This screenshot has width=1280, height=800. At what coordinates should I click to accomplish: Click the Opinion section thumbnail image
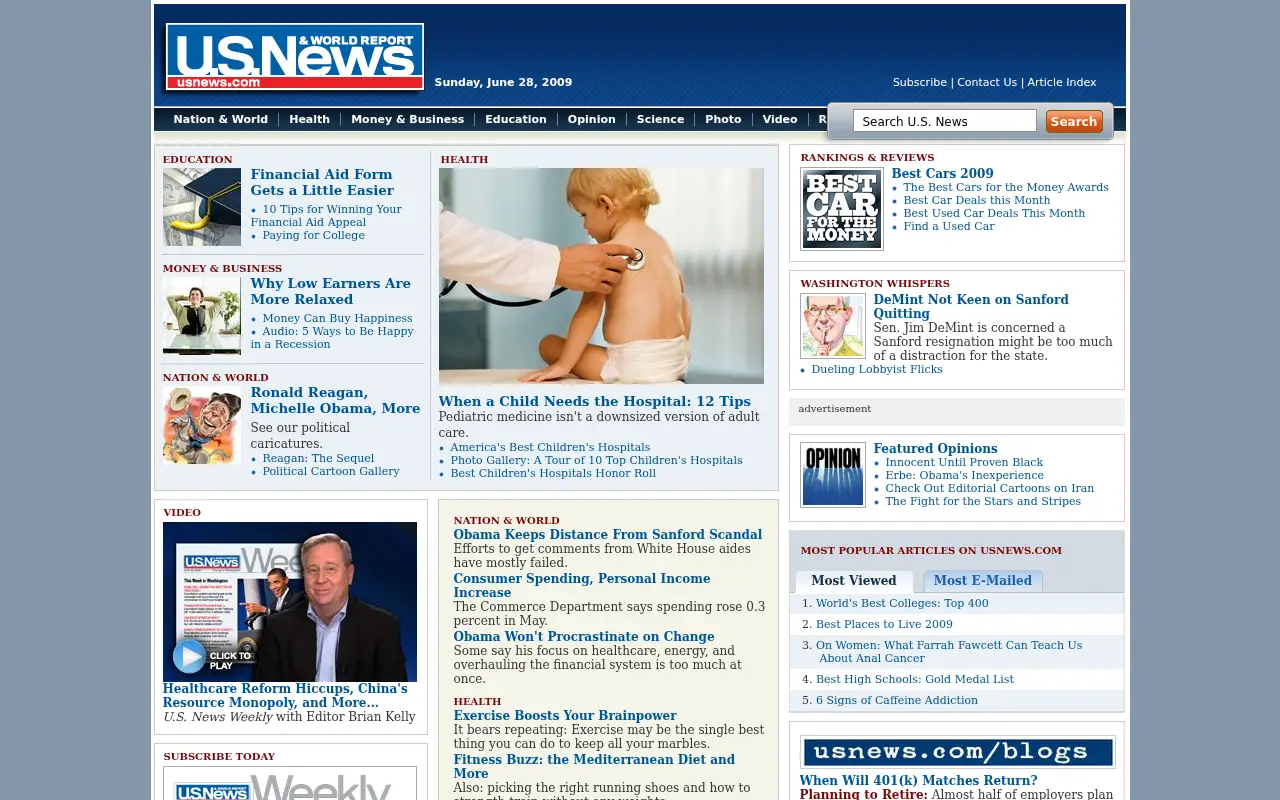(832, 474)
